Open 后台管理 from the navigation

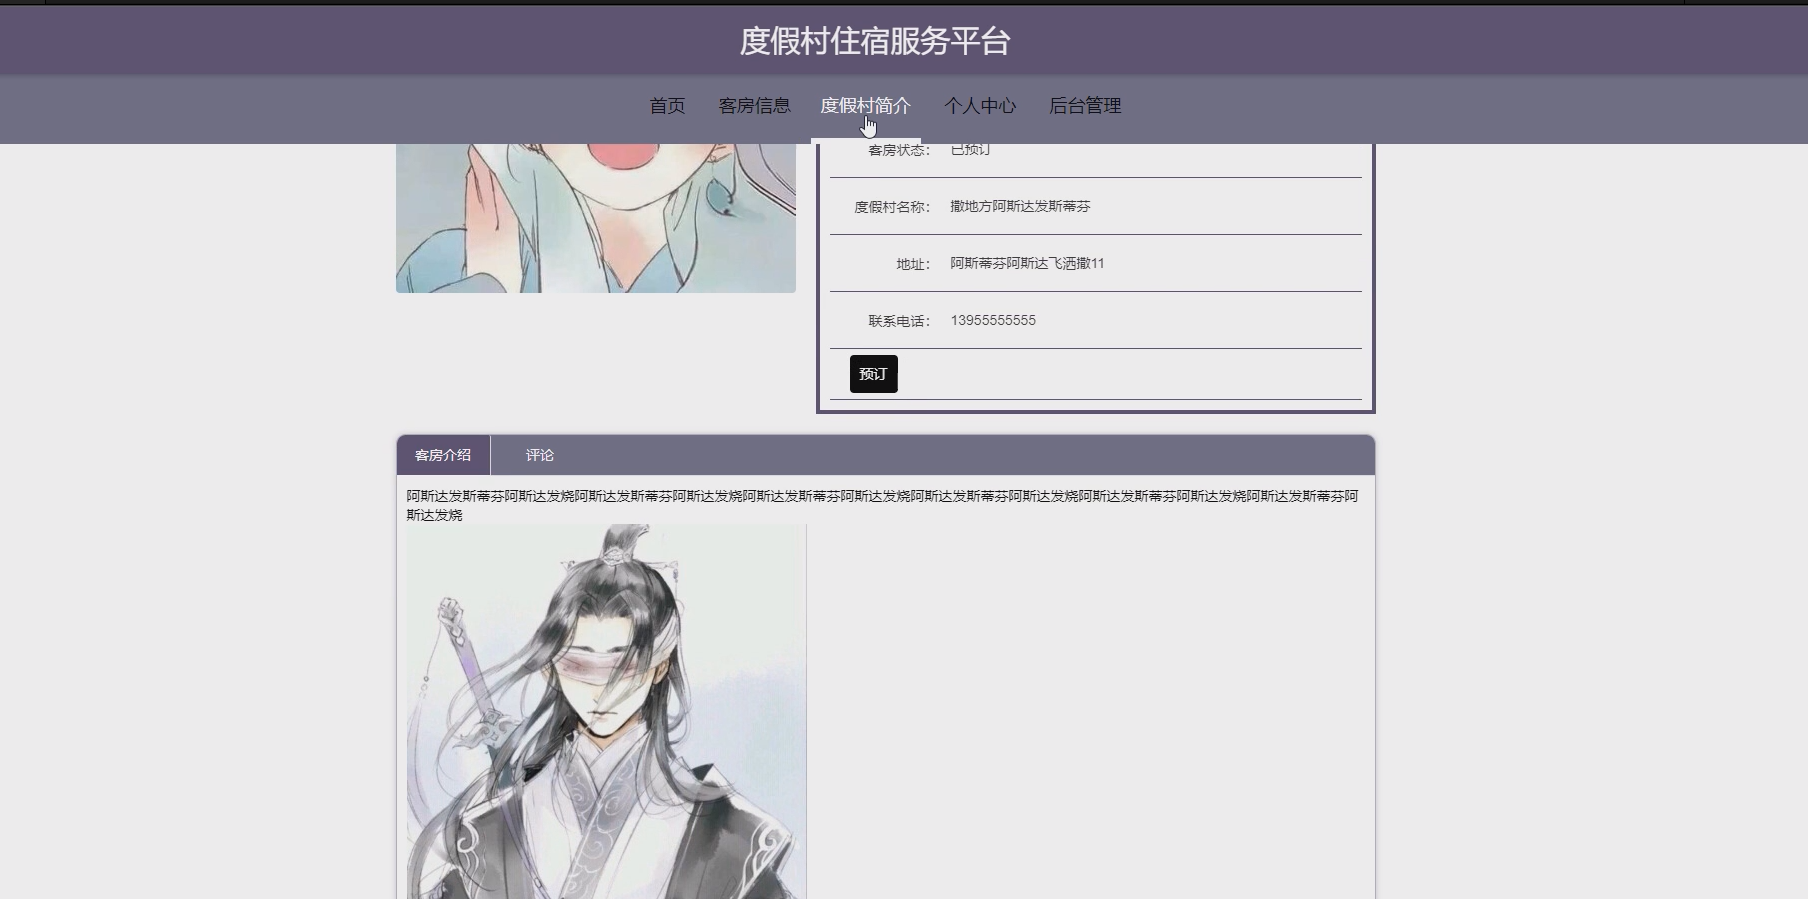coord(1085,106)
